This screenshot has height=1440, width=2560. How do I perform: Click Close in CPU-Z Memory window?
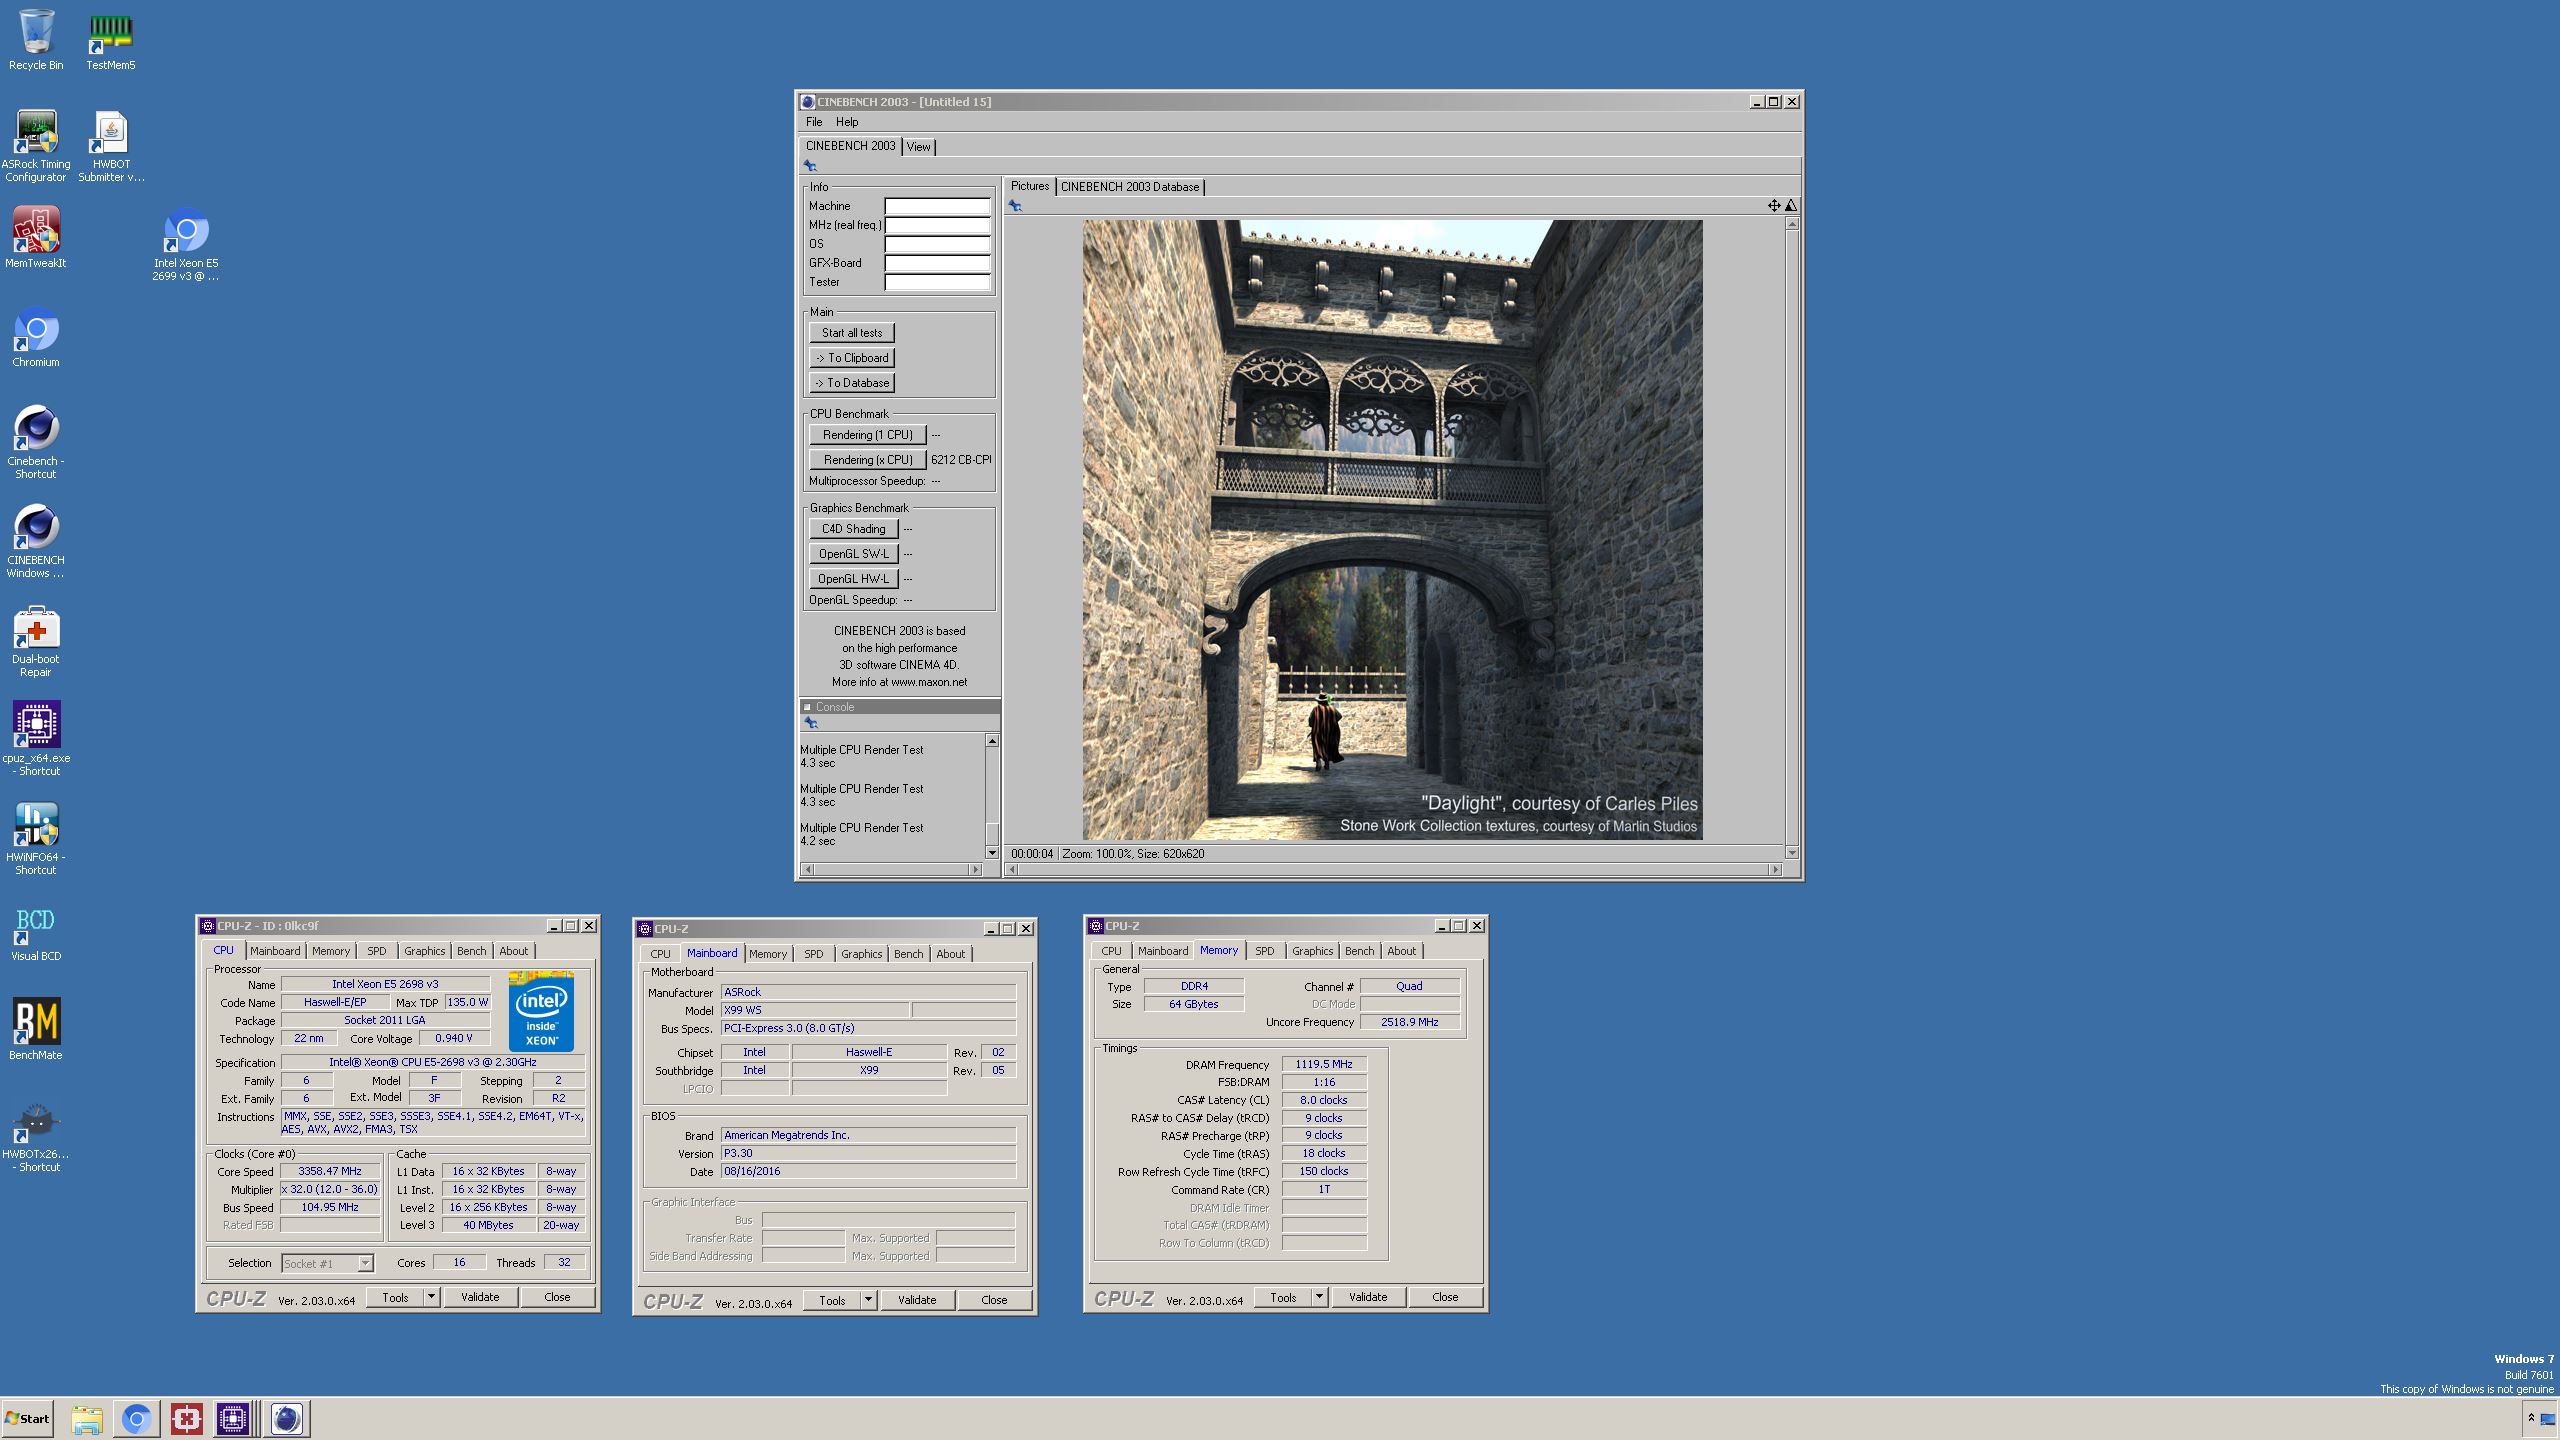1445,1297
